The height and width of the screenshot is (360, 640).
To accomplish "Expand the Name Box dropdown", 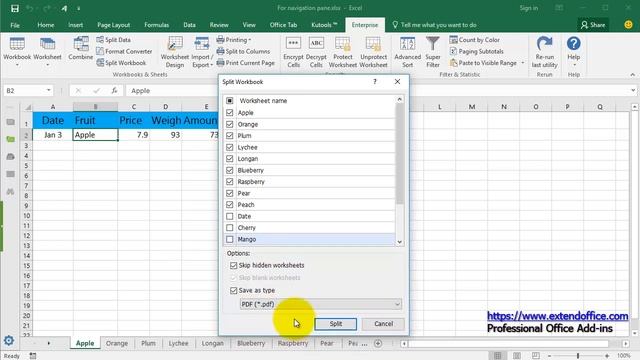I will click(x=49, y=90).
